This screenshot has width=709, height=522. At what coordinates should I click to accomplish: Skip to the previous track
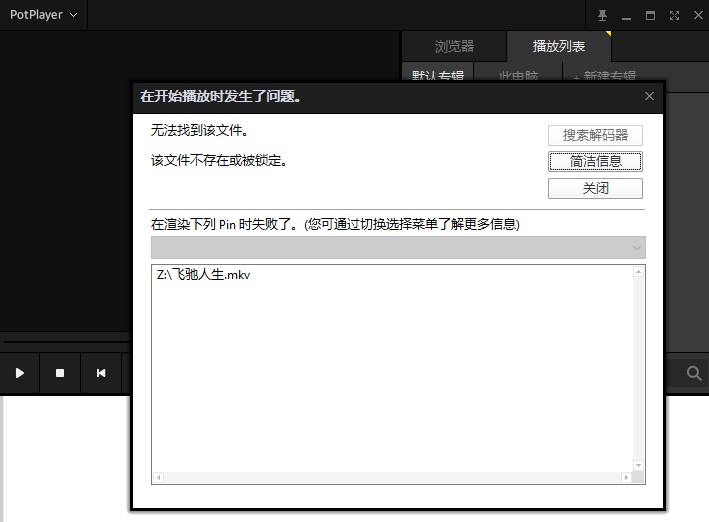click(x=101, y=373)
